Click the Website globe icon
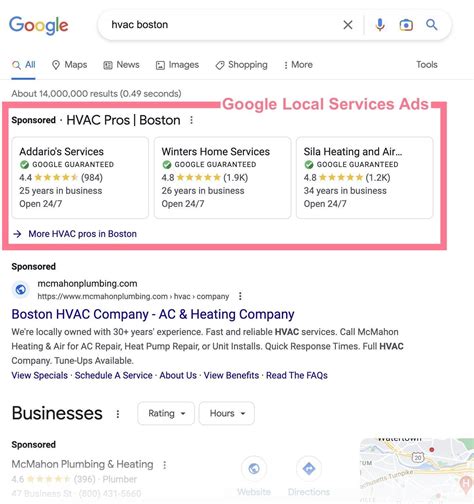Image resolution: width=474 pixels, height=504 pixels. [254, 469]
